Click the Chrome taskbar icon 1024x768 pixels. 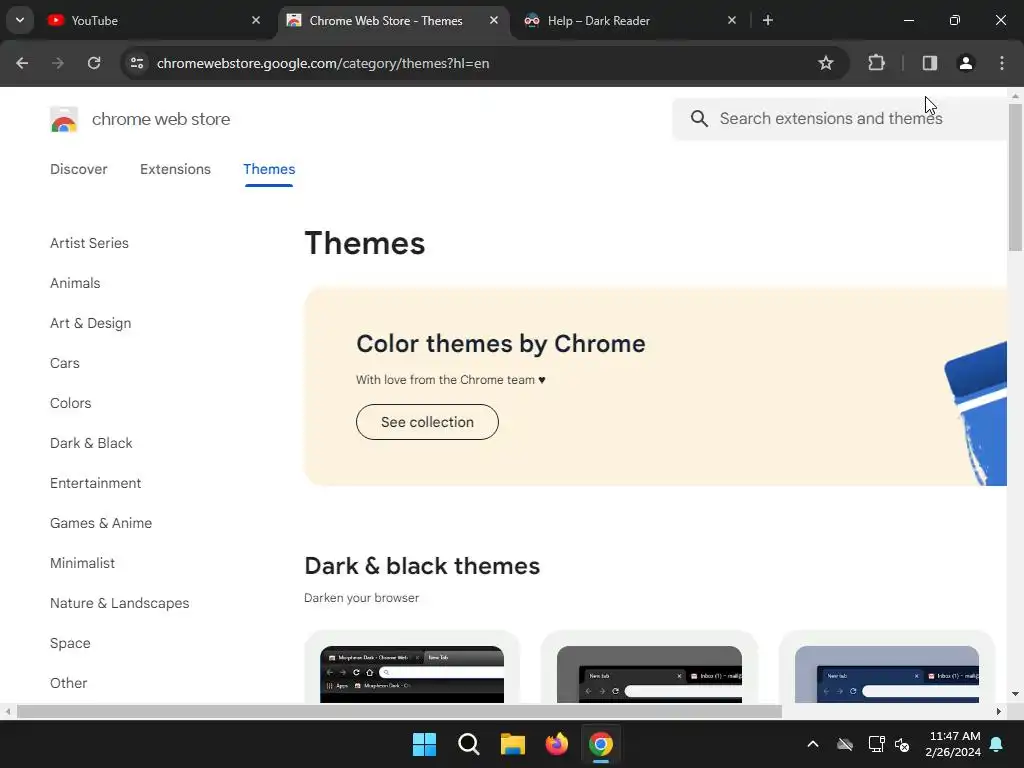[x=601, y=744]
